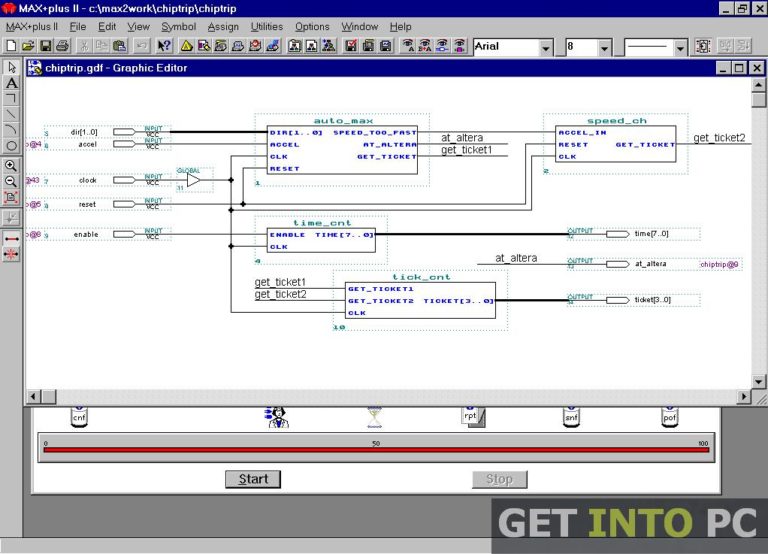Open the File menu
This screenshot has width=768, height=554.
[77, 26]
